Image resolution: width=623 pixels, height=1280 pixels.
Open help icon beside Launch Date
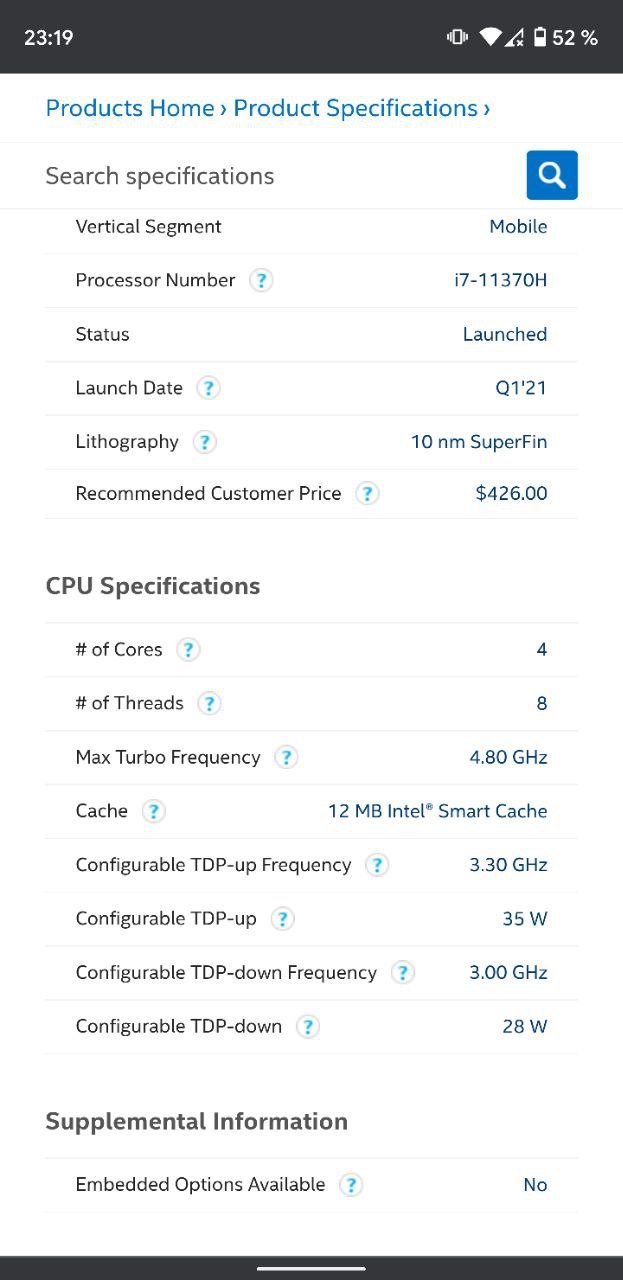[x=208, y=388]
